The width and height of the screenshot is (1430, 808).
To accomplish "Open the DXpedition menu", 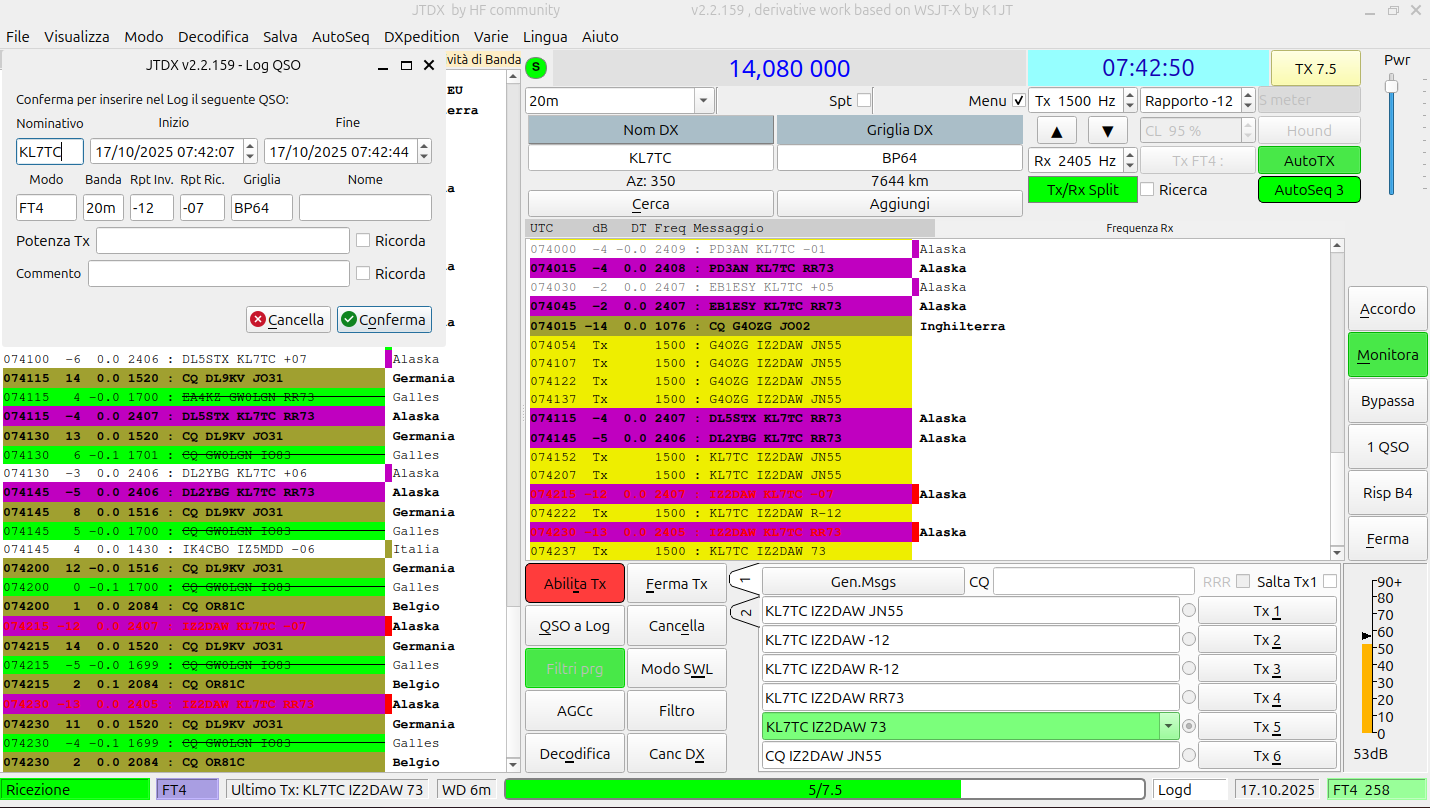I will (x=422, y=36).
